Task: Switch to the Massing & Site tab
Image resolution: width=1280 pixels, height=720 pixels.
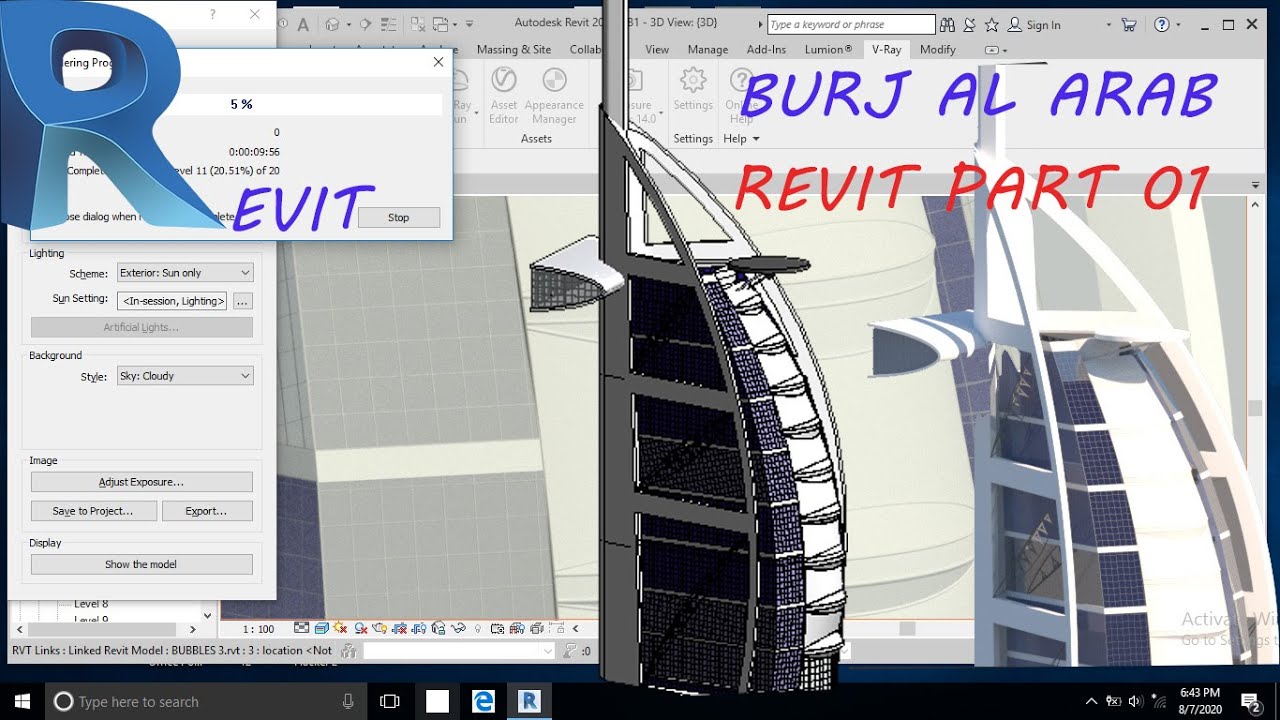Action: tap(514, 49)
